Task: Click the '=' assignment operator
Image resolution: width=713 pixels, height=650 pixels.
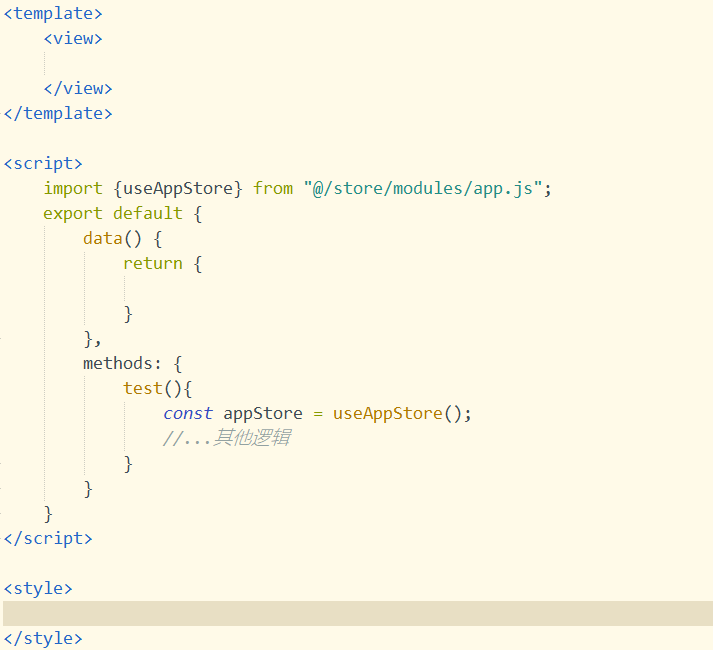Action: (x=318, y=413)
